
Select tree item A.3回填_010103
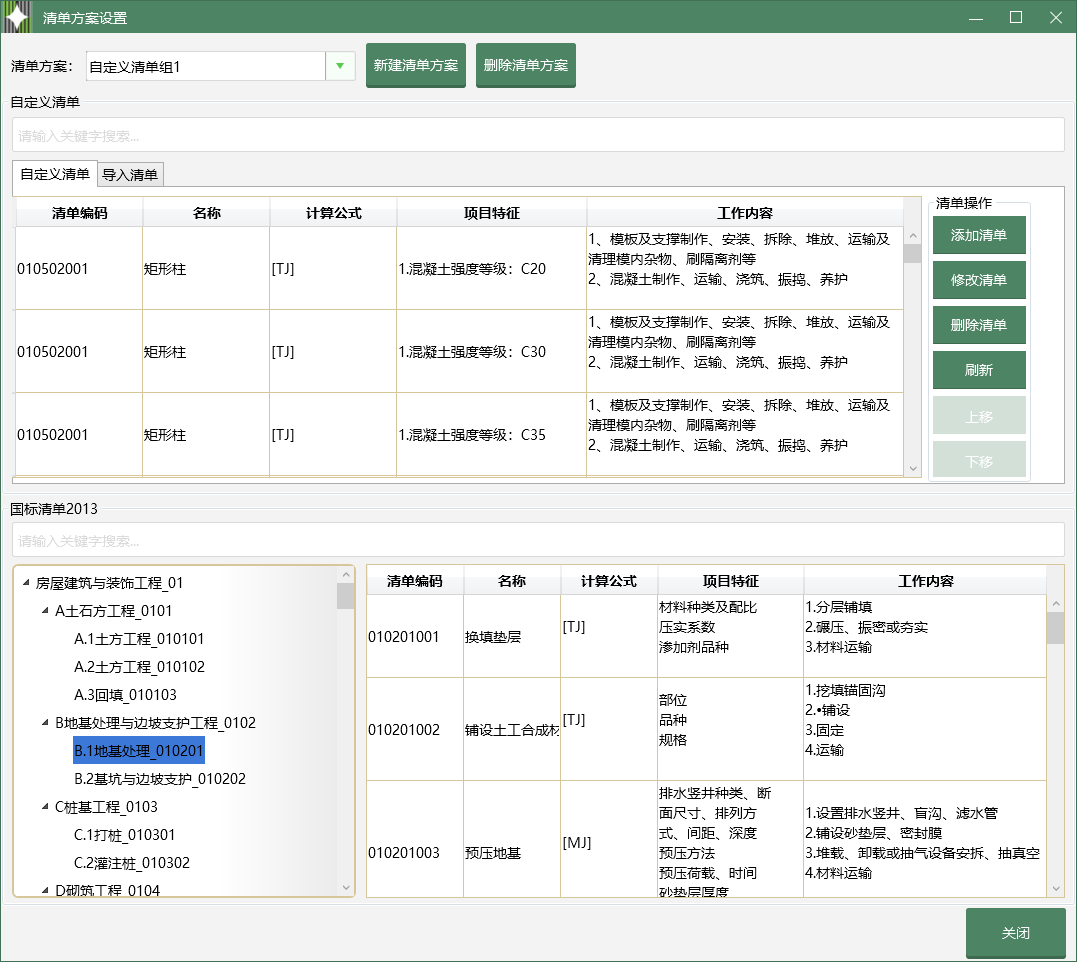pos(125,695)
